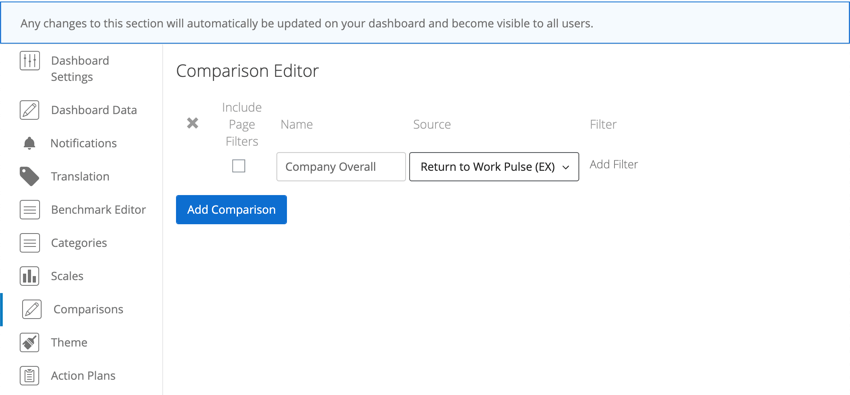
Task: Remove comparison with the X icon
Action: click(192, 124)
